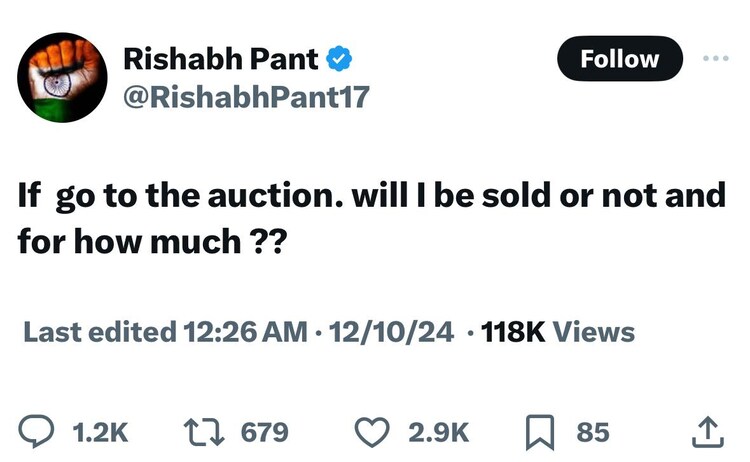Click the Rishabh Pant display name
Screen dimensions: 750x462
219,59
